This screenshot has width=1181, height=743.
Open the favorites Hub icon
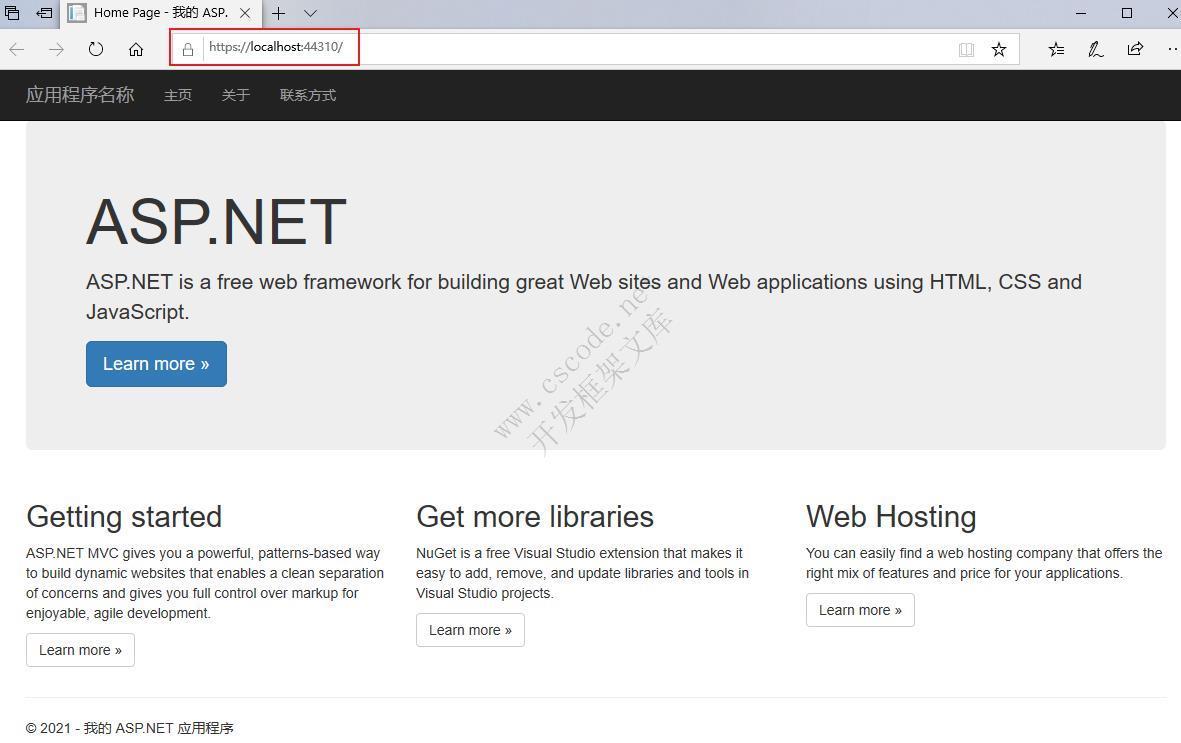1056,48
